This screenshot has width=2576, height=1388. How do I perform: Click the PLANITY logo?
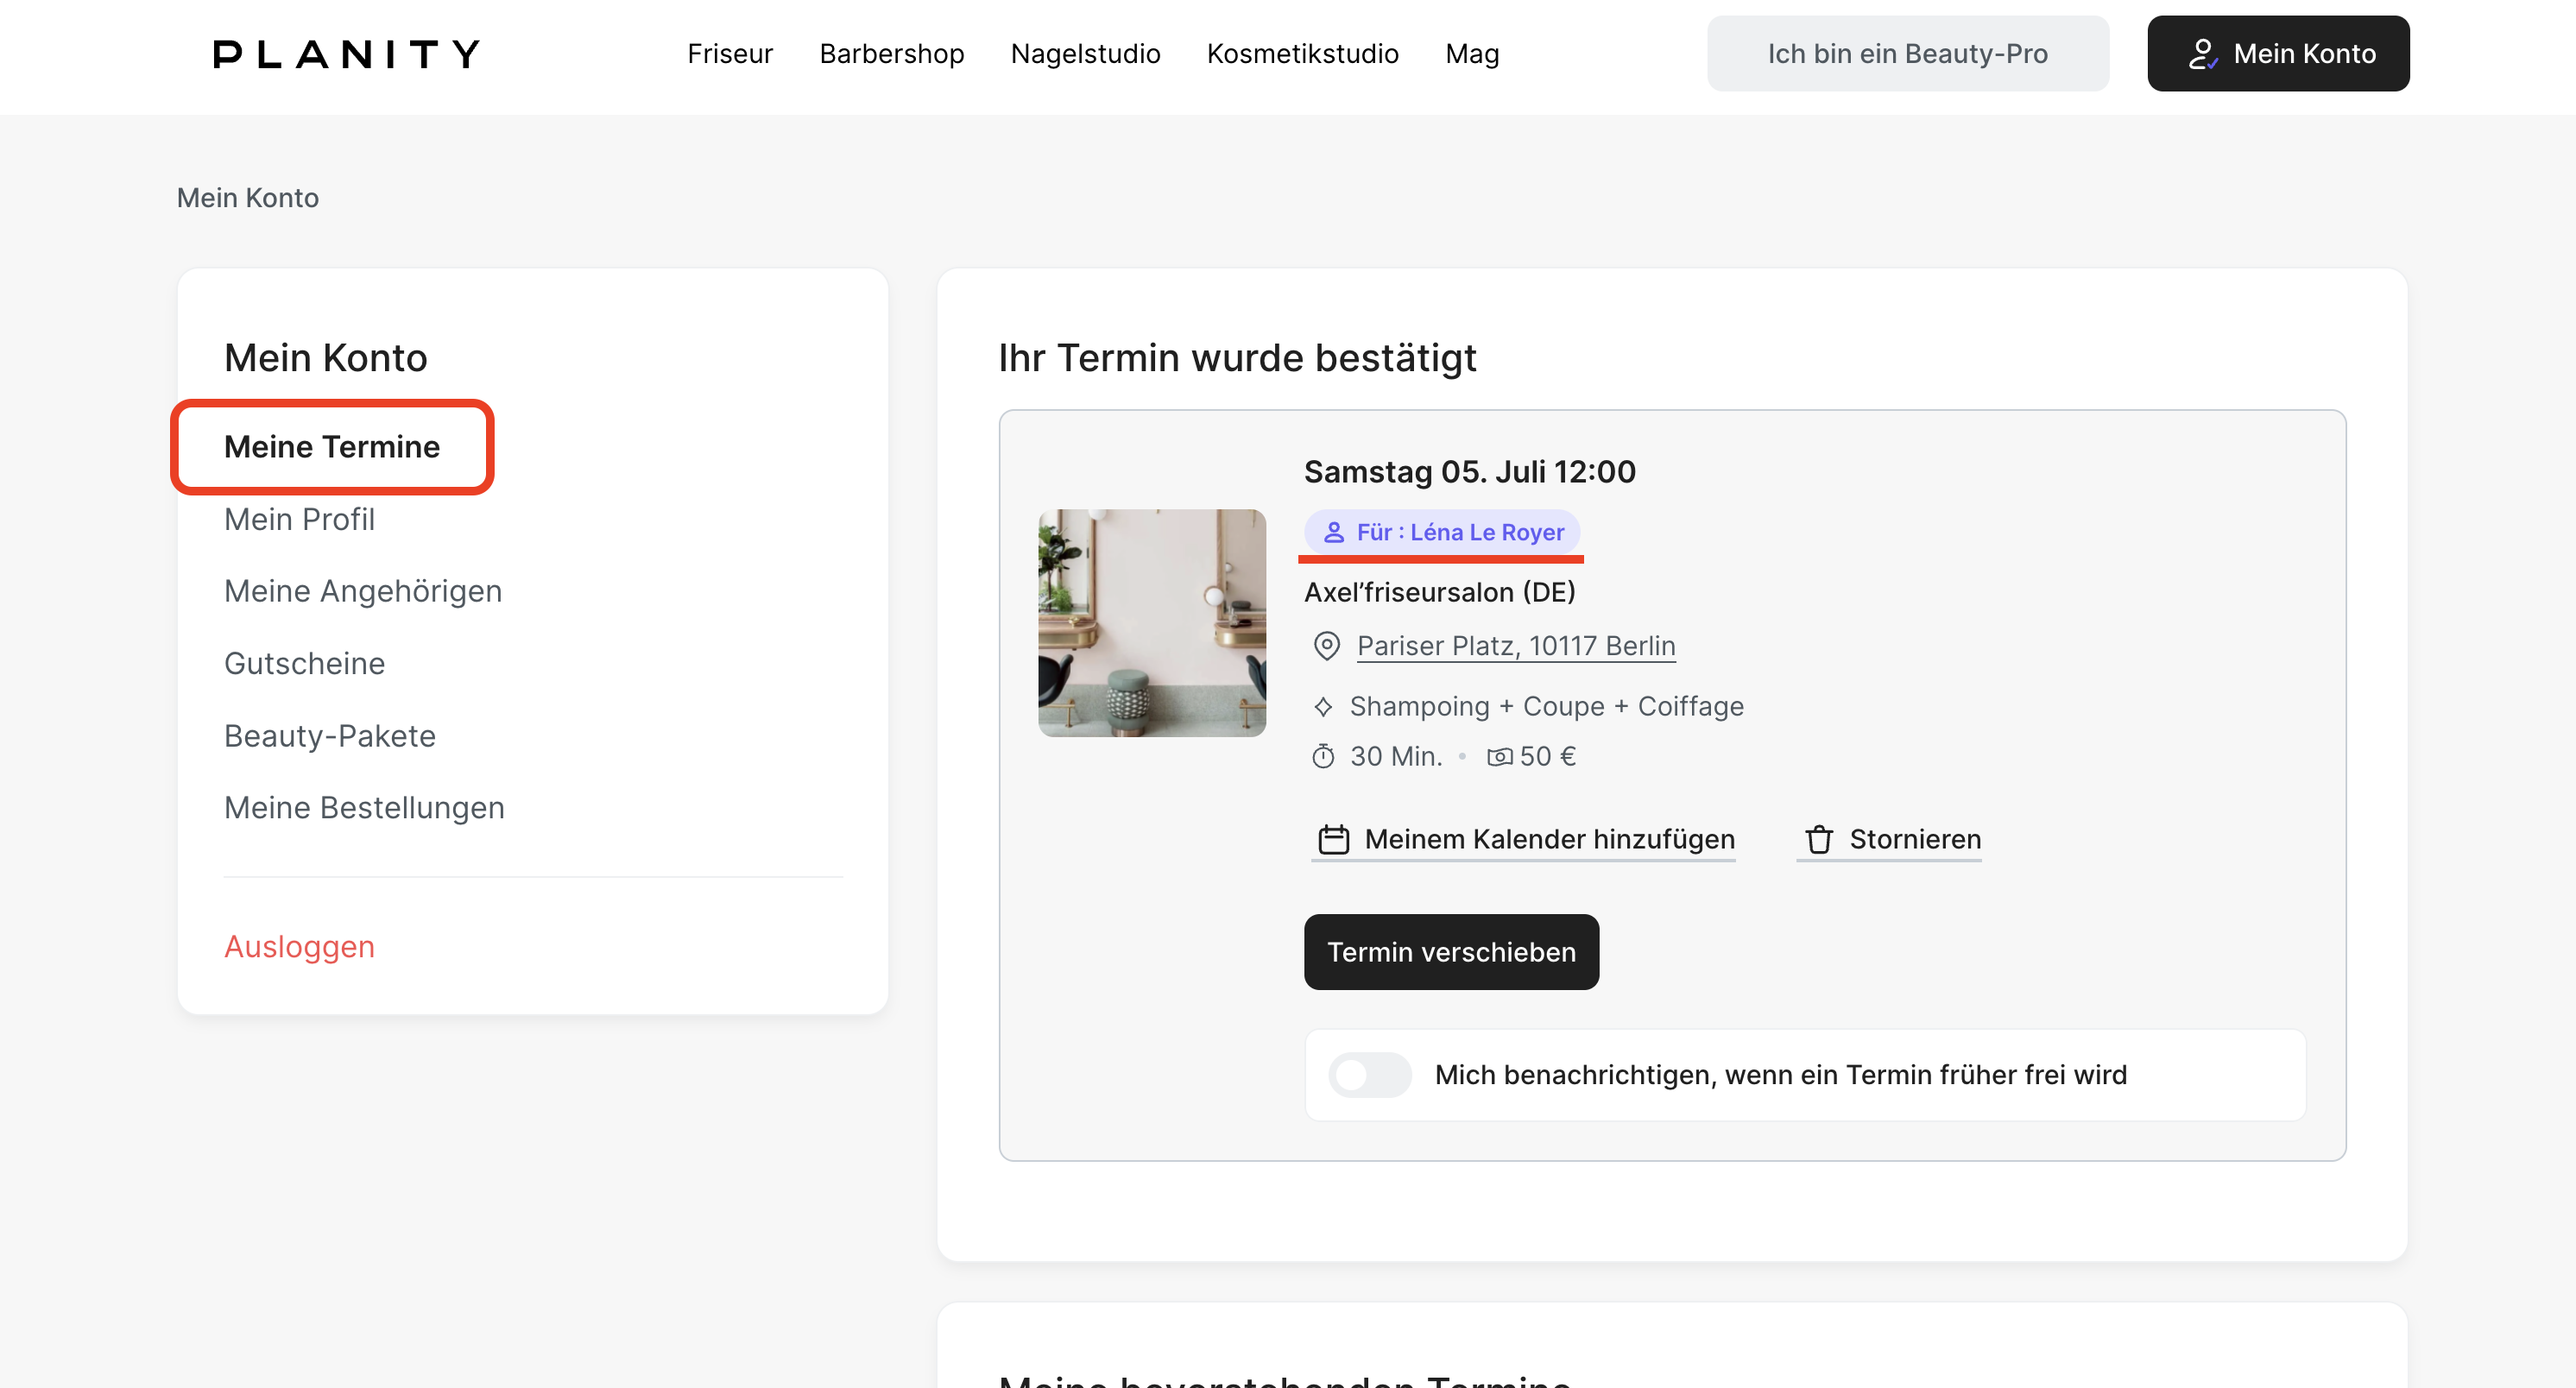click(346, 54)
